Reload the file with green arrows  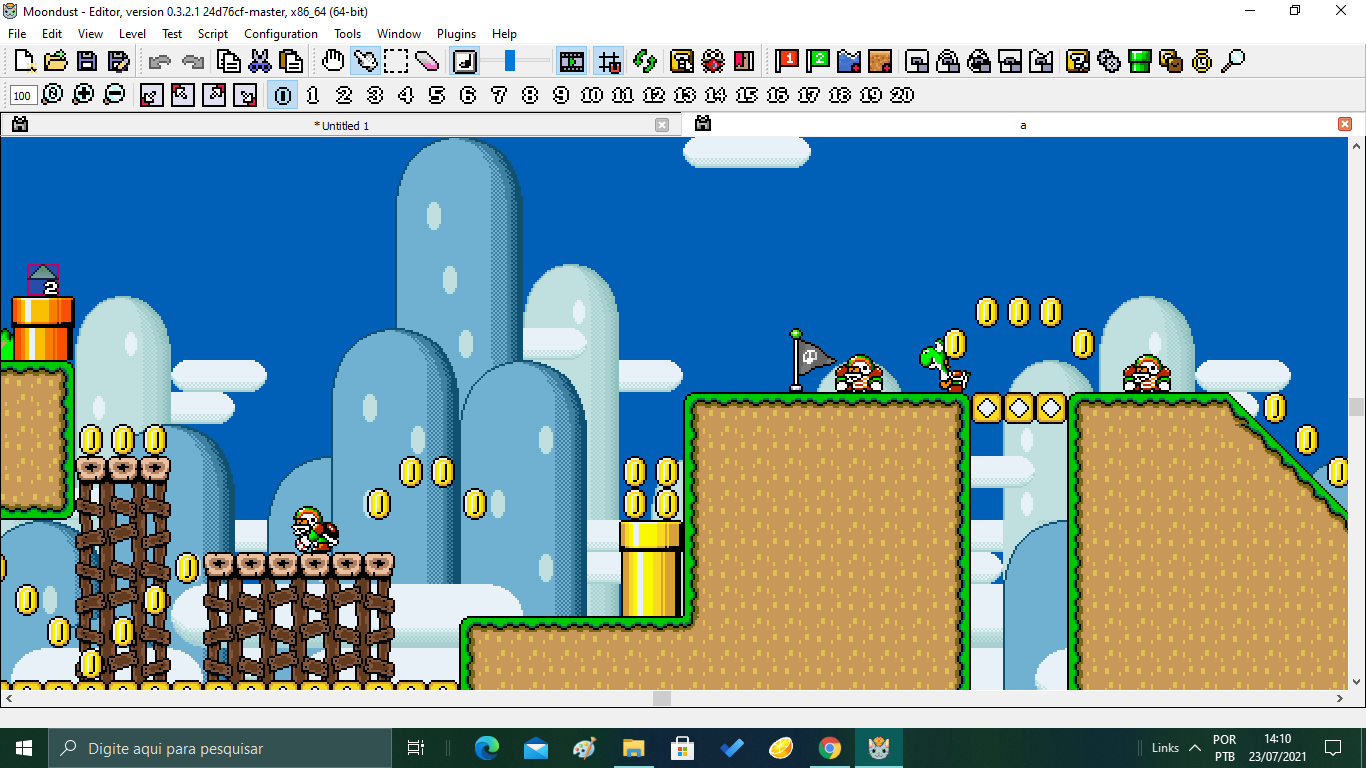645,62
